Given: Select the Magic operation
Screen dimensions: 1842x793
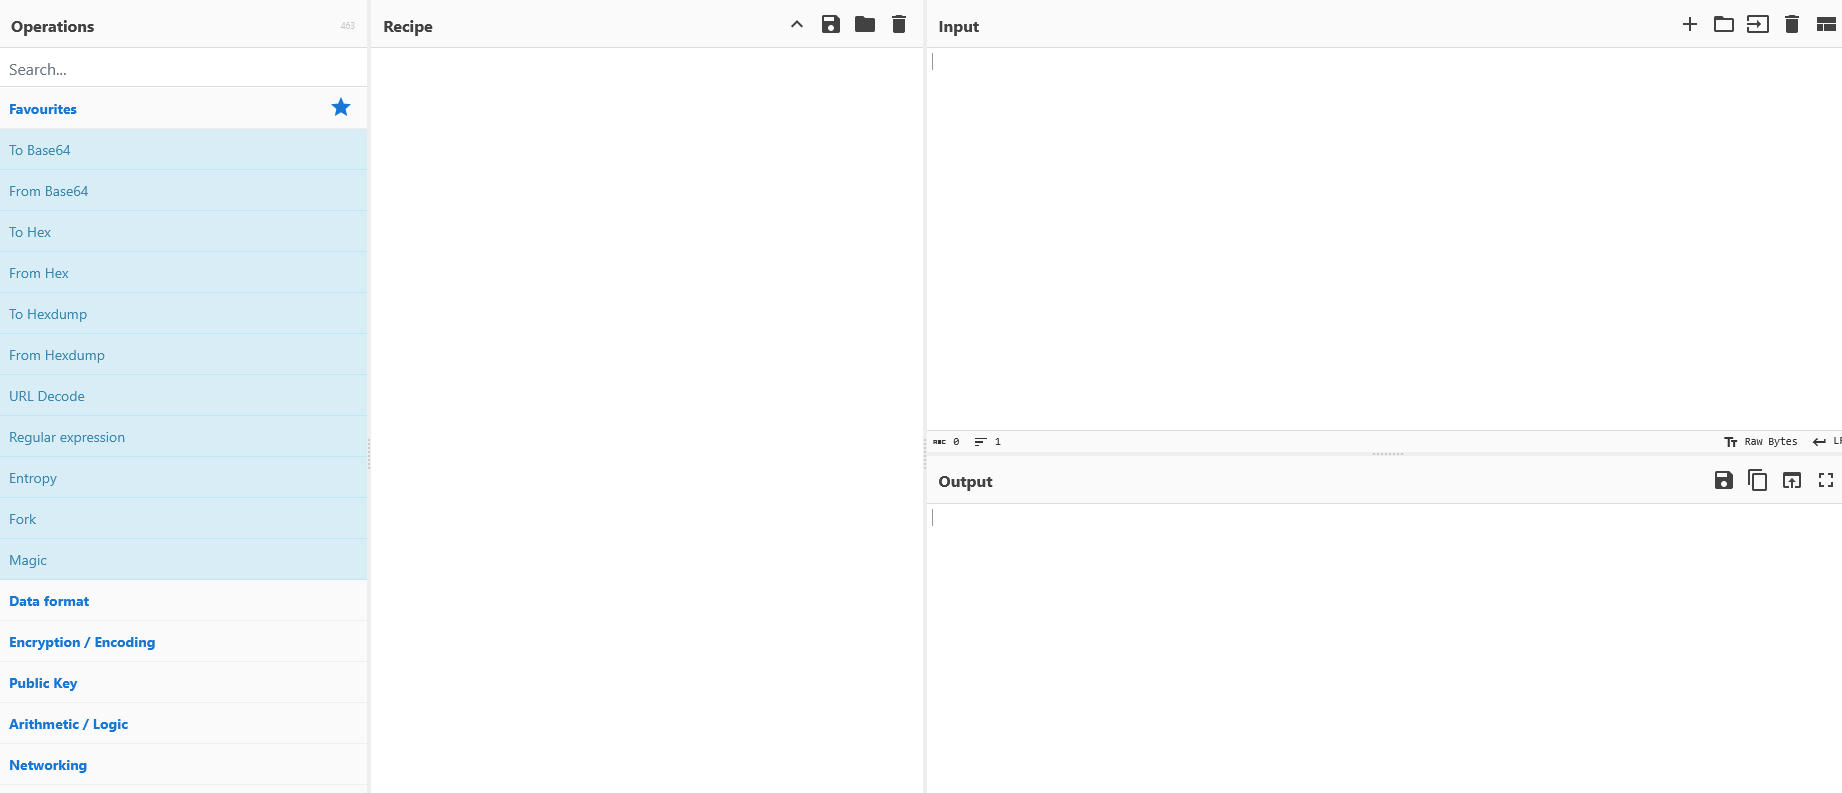Looking at the screenshot, I should (x=28, y=560).
